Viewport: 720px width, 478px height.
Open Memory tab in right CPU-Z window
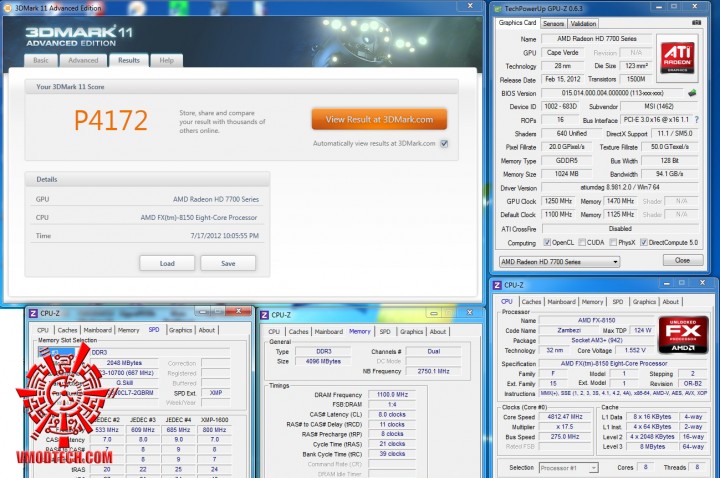point(592,302)
